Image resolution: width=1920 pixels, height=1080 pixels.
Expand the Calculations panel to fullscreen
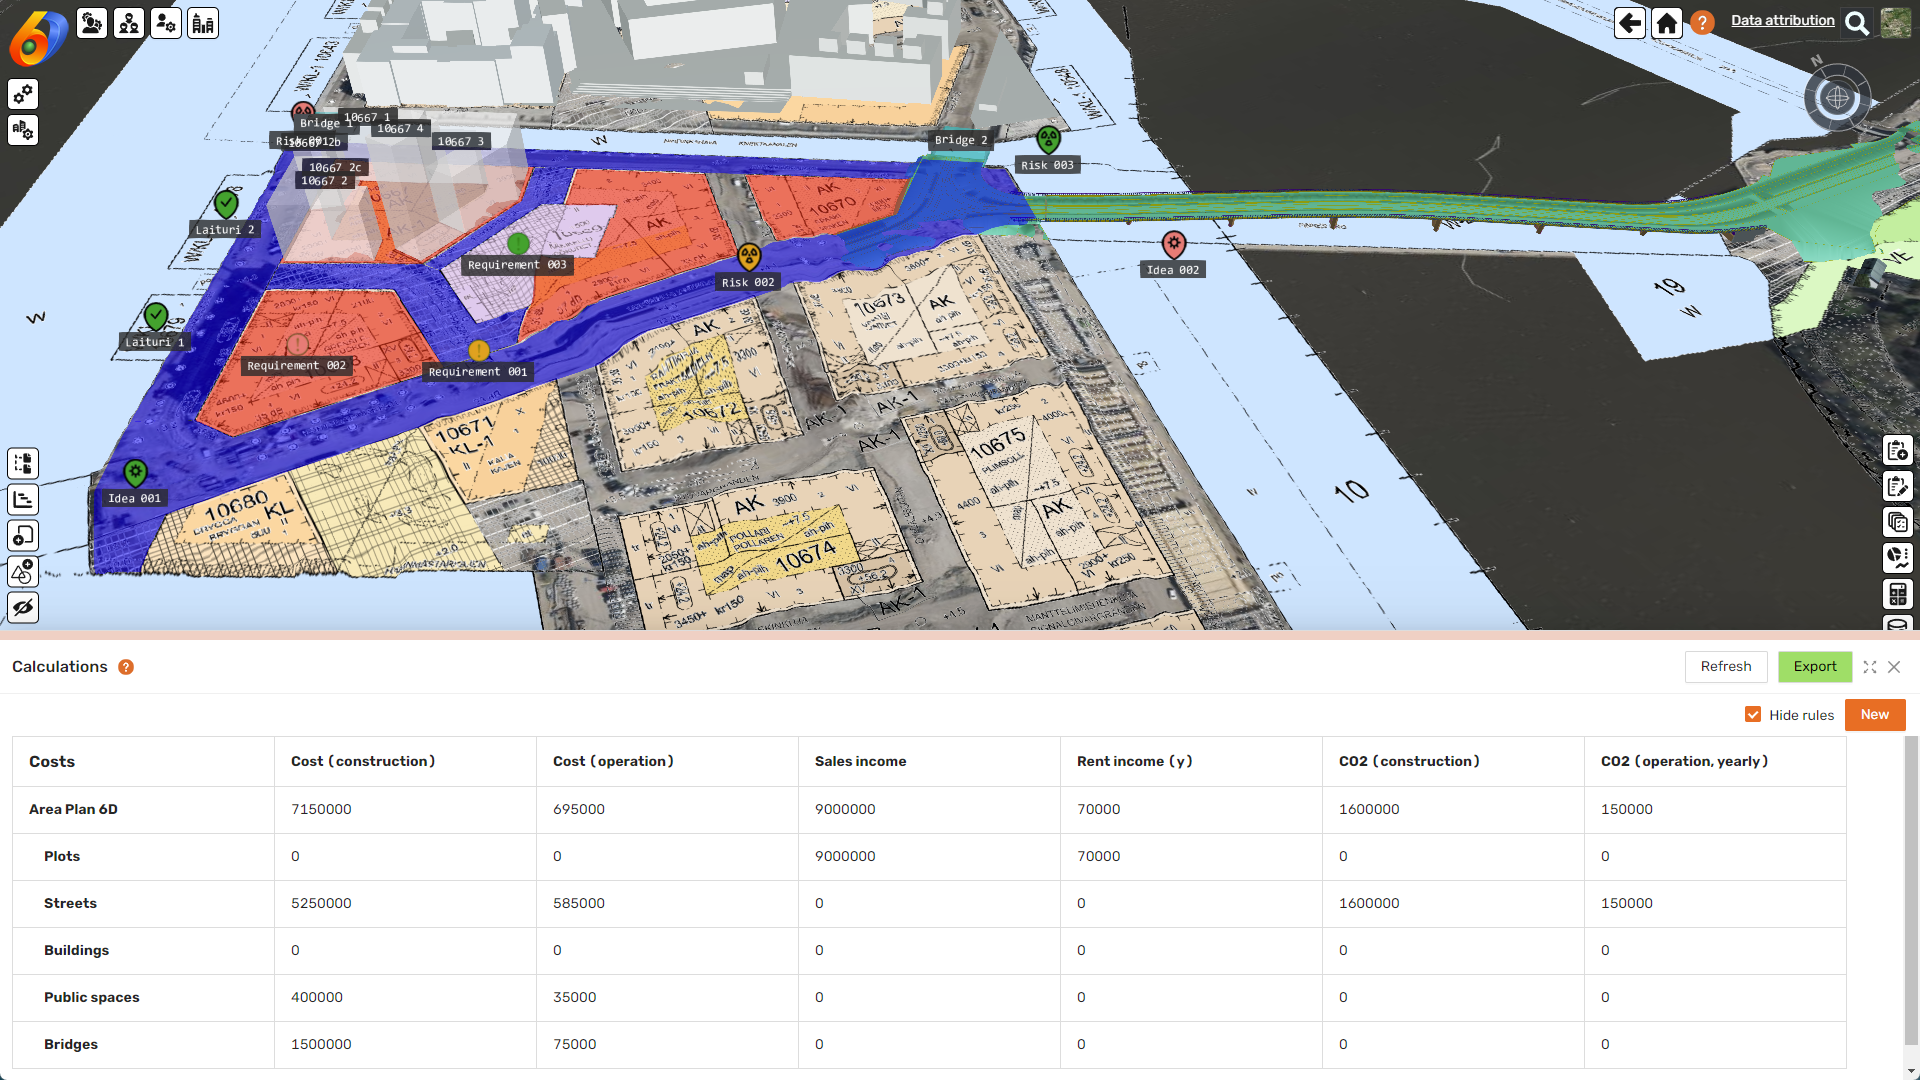1870,667
